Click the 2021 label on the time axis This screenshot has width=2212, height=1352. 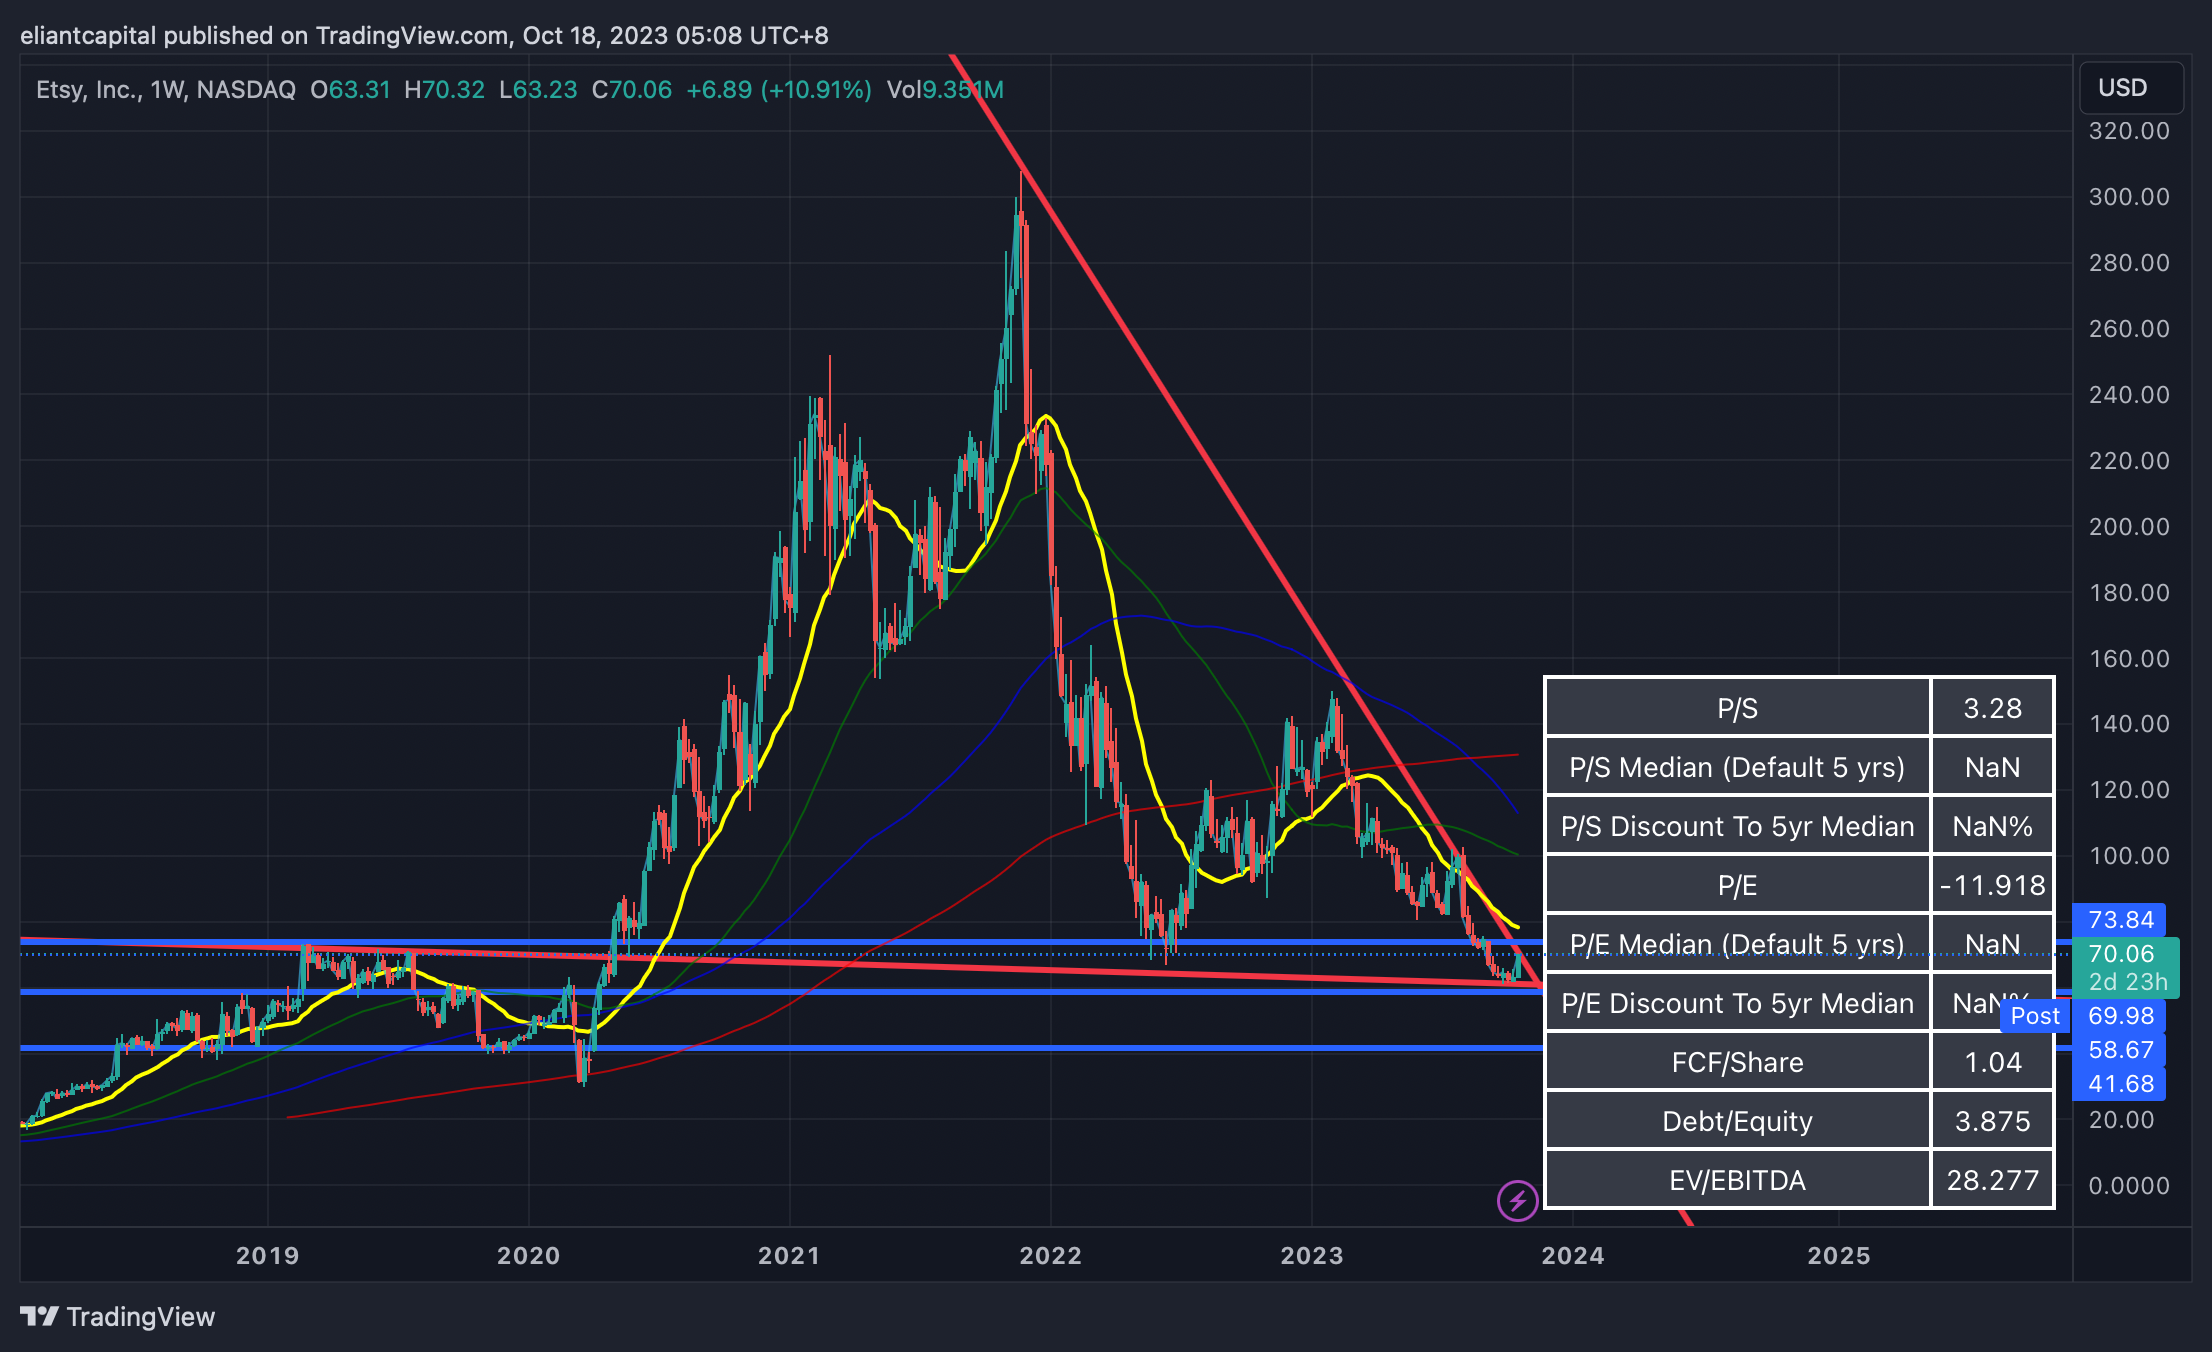tap(788, 1256)
